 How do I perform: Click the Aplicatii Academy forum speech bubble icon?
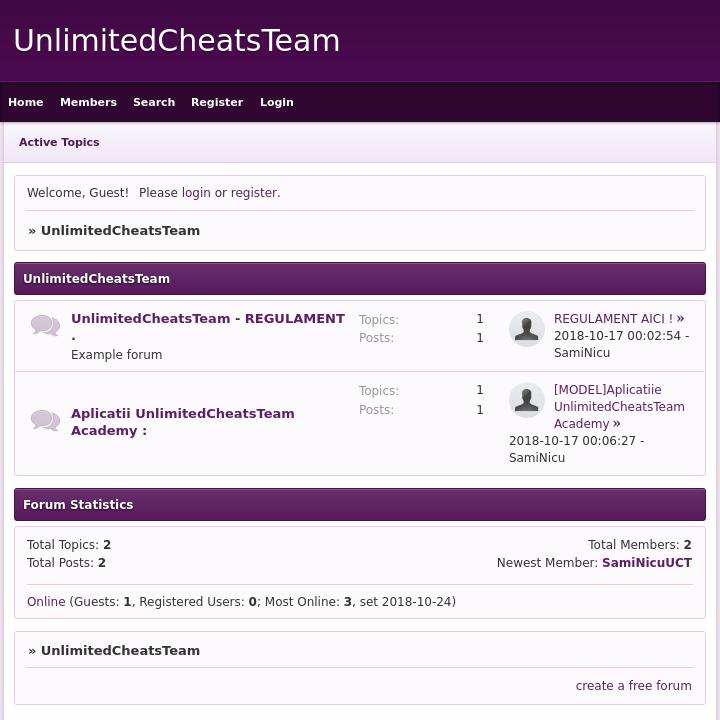coord(45,420)
